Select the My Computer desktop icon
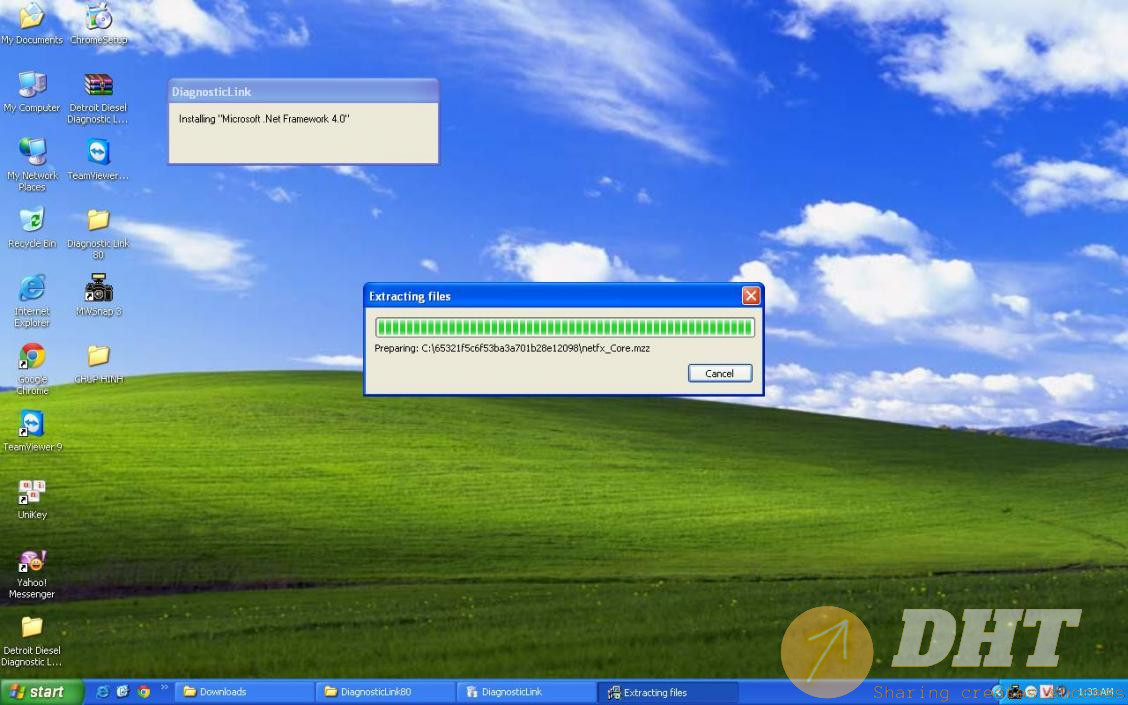Image resolution: width=1128 pixels, height=705 pixels. (32, 86)
